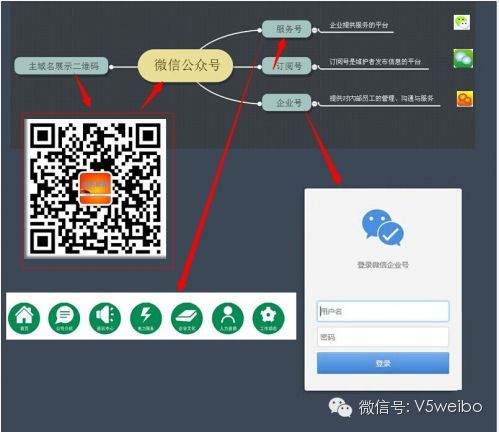Select the 微信公众号 central node
This screenshot has height=432, width=499.
186,65
